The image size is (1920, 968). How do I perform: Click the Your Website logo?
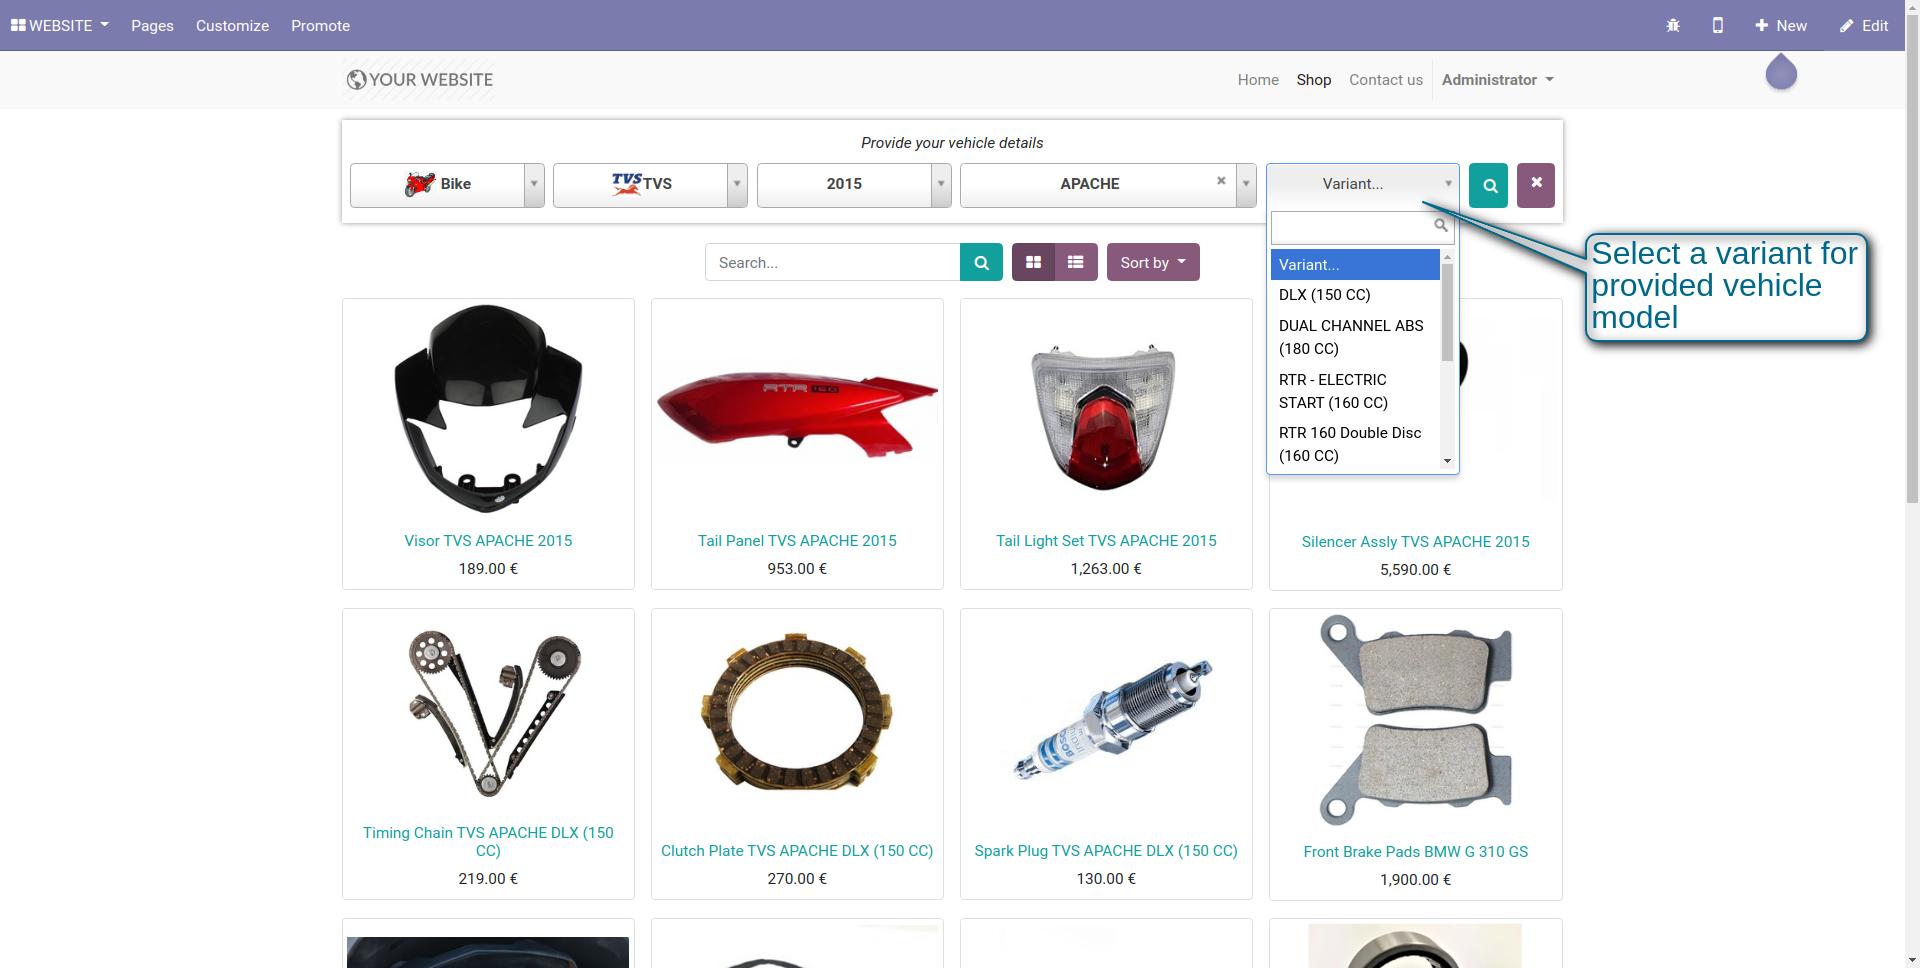[x=419, y=79]
